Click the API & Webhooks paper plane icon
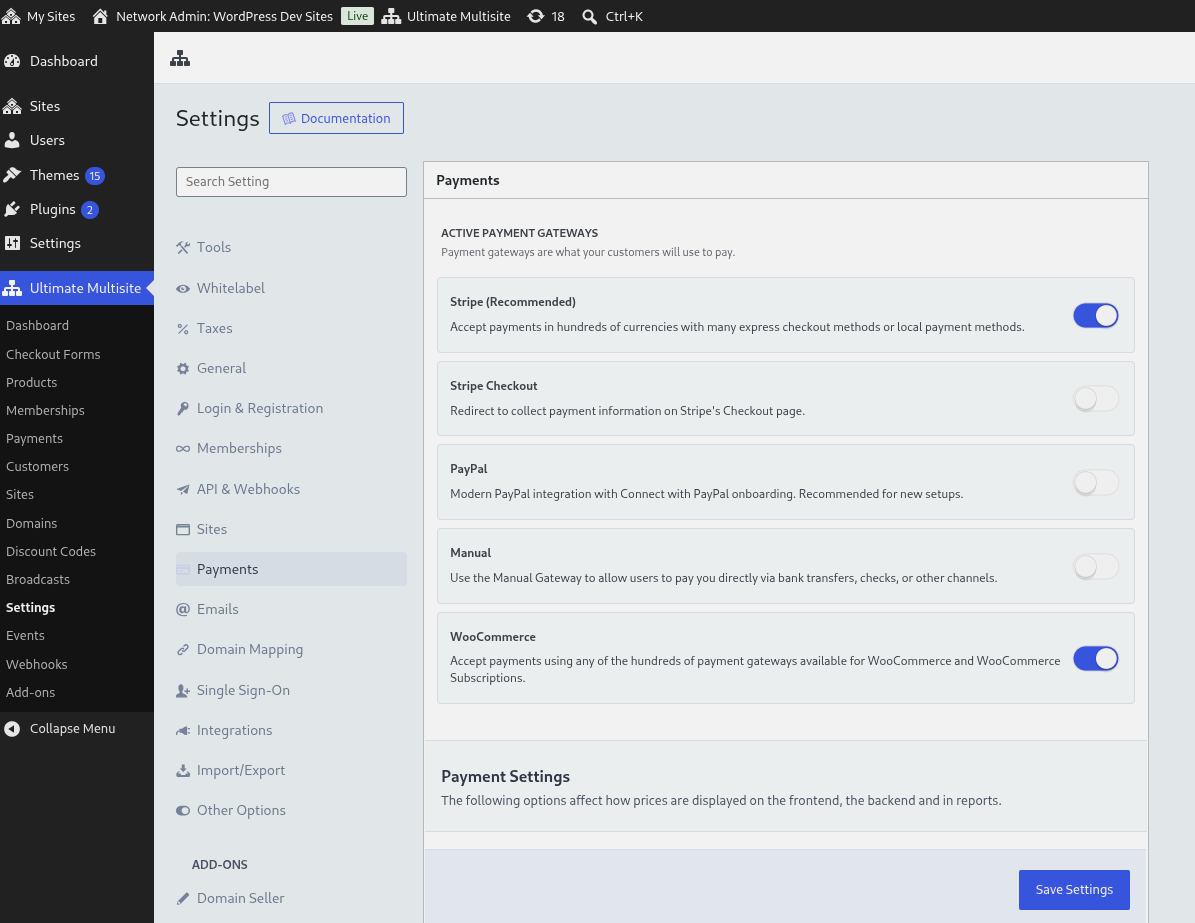Image resolution: width=1195 pixels, height=923 pixels. [183, 489]
